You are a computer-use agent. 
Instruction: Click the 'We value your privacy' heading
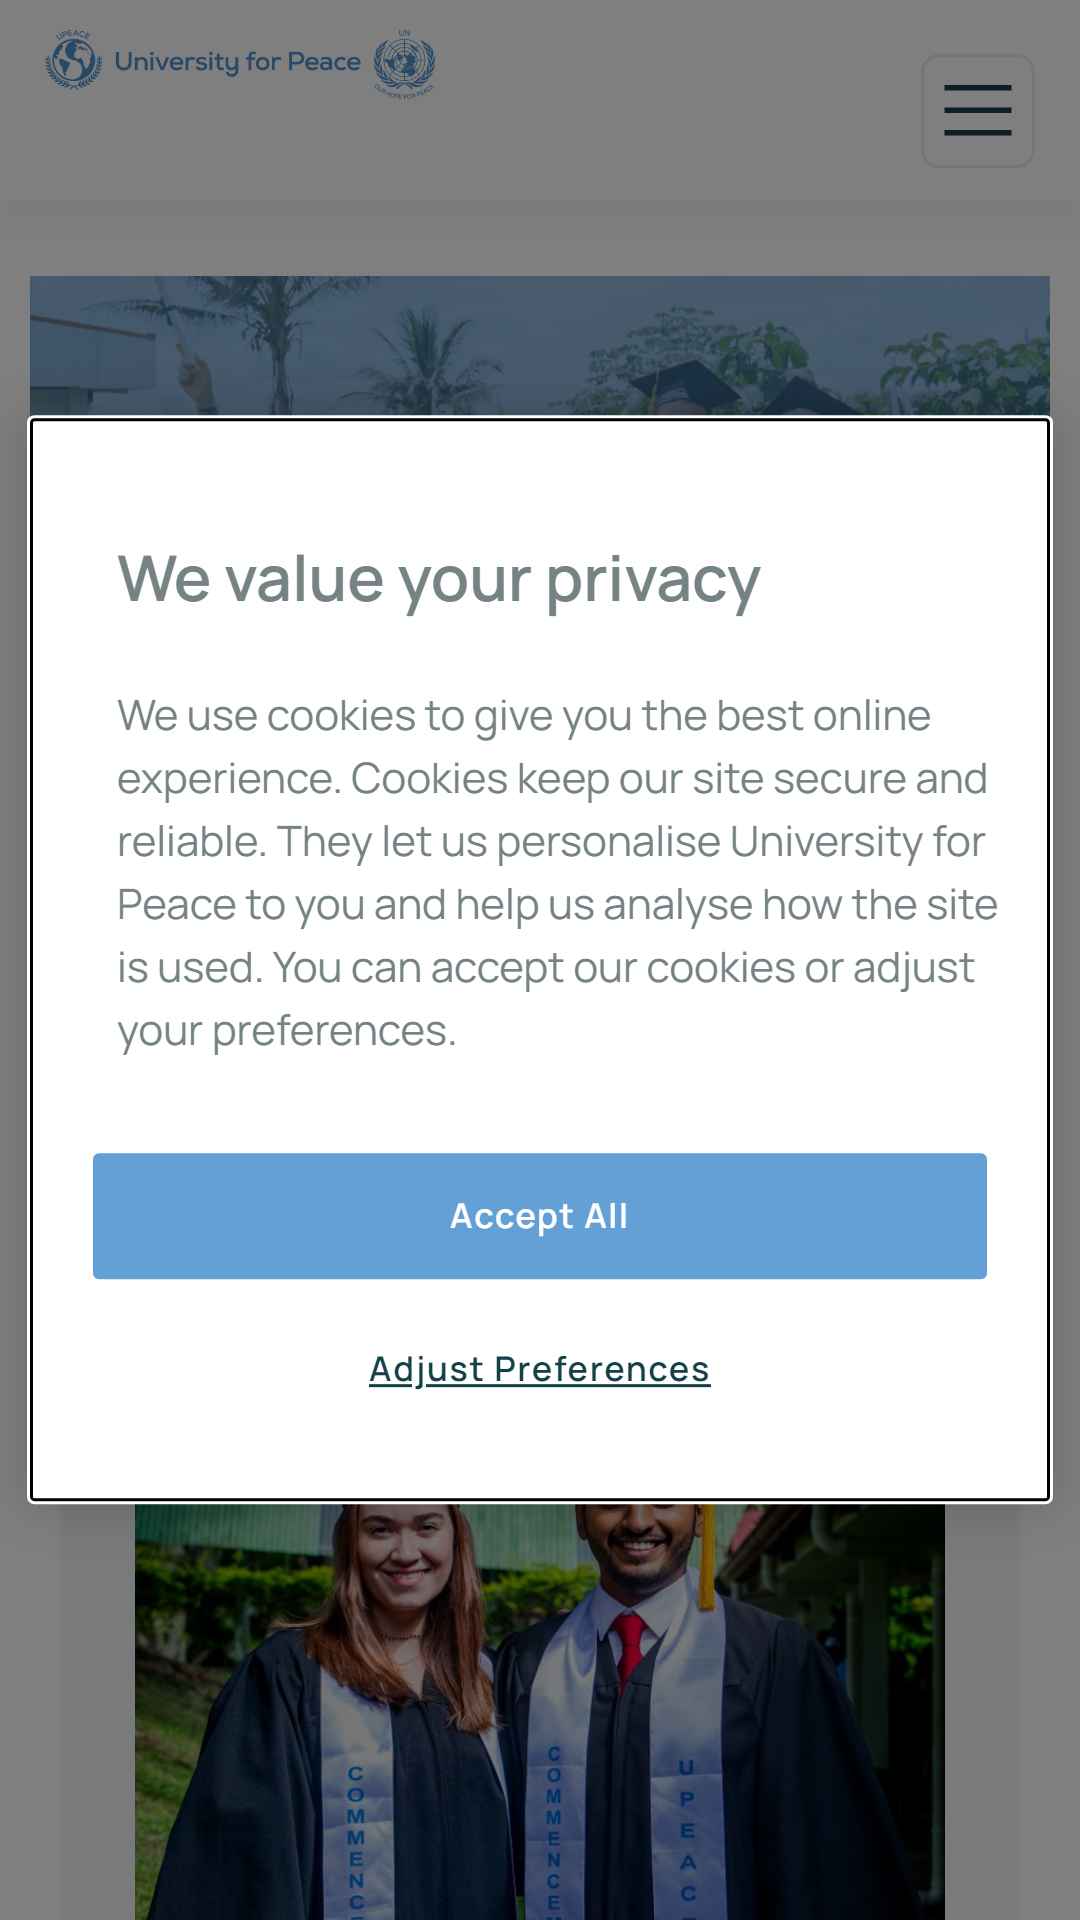(x=439, y=578)
